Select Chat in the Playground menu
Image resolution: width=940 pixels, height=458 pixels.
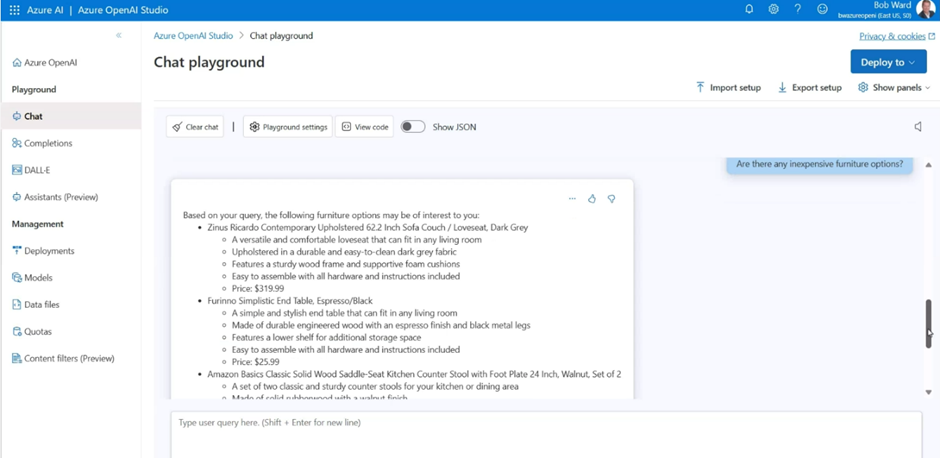(x=71, y=116)
